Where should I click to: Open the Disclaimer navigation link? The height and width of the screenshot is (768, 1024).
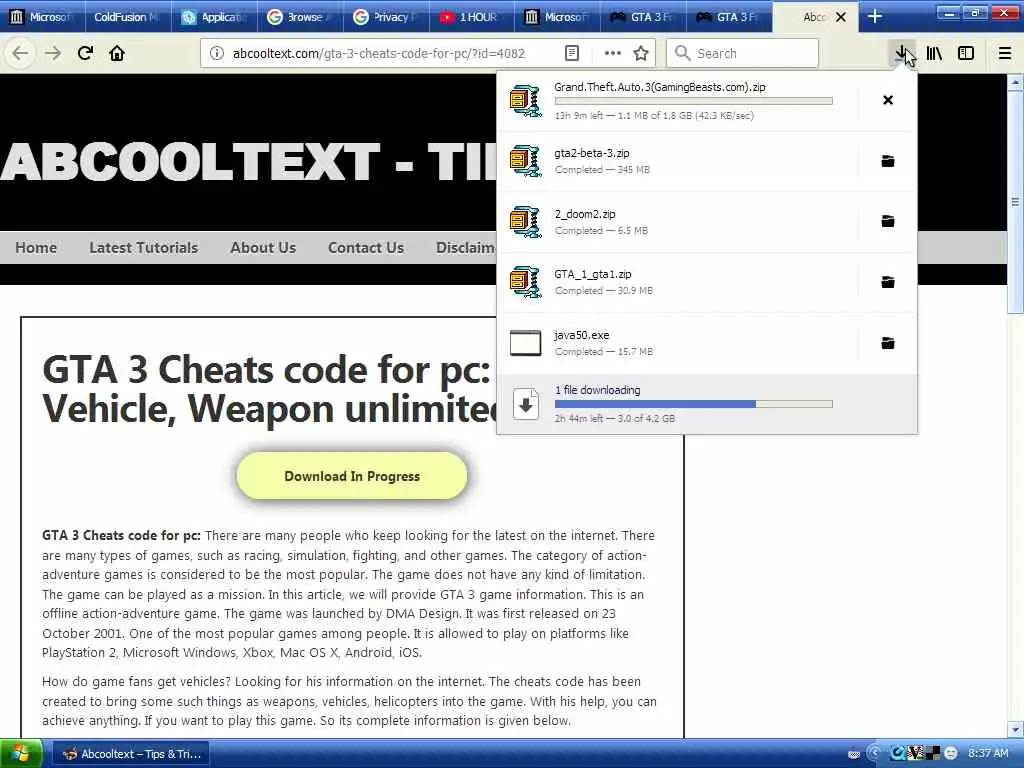tap(466, 248)
